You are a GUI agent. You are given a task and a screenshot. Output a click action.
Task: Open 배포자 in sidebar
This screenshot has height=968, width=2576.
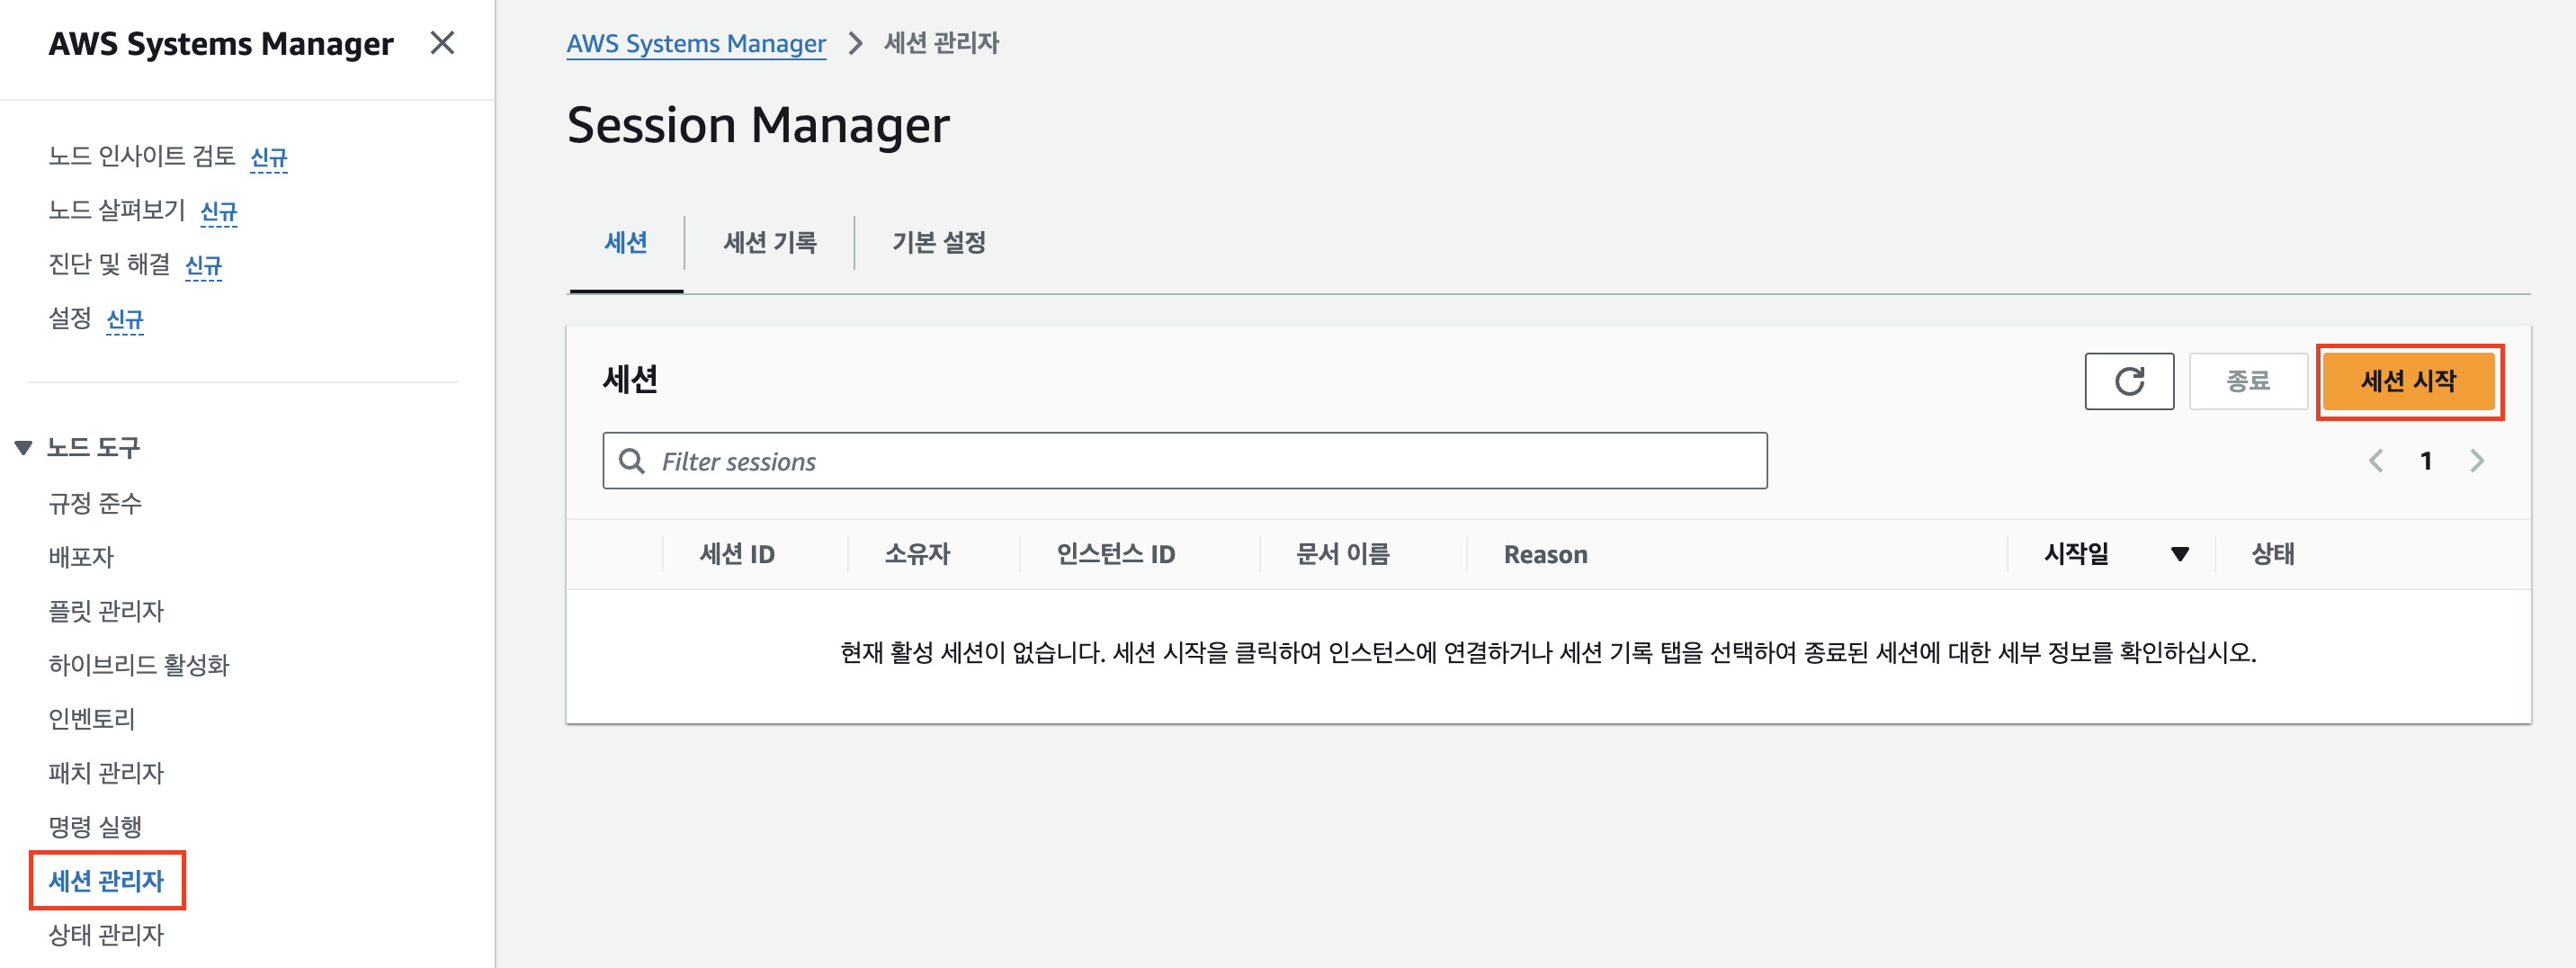(81, 557)
